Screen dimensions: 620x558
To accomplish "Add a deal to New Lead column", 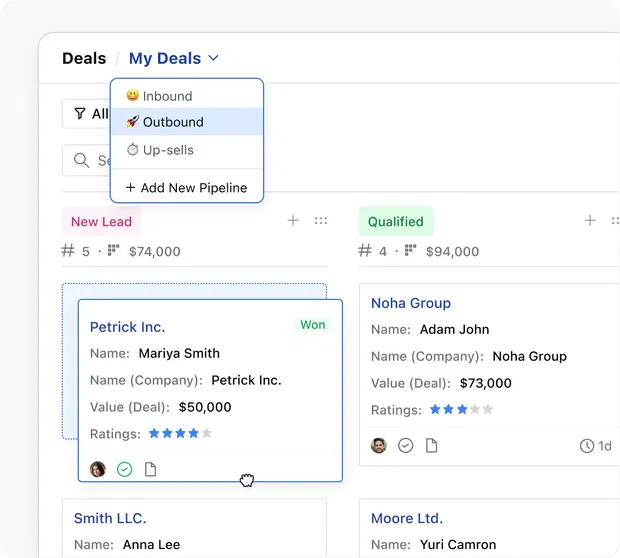I will (x=293, y=220).
